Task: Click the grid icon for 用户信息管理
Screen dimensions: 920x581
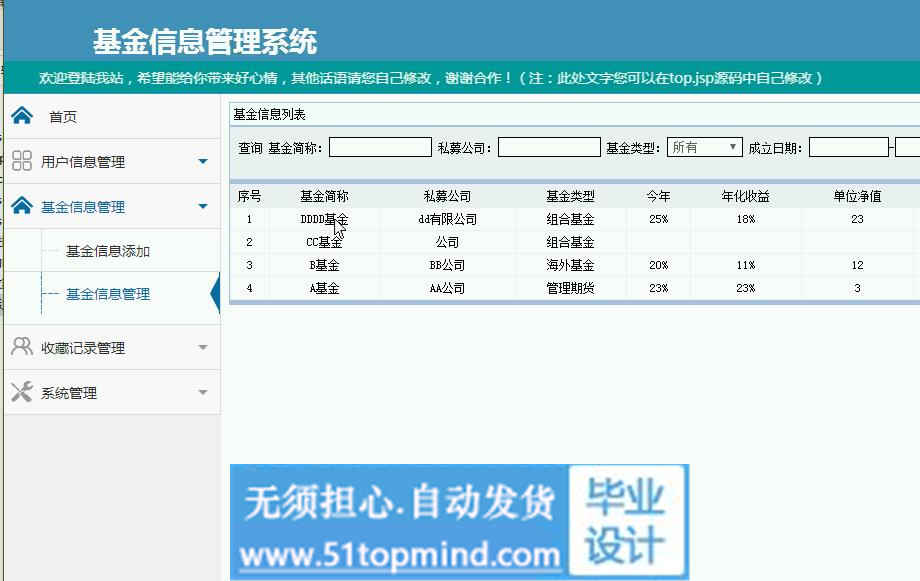Action: click(22, 161)
